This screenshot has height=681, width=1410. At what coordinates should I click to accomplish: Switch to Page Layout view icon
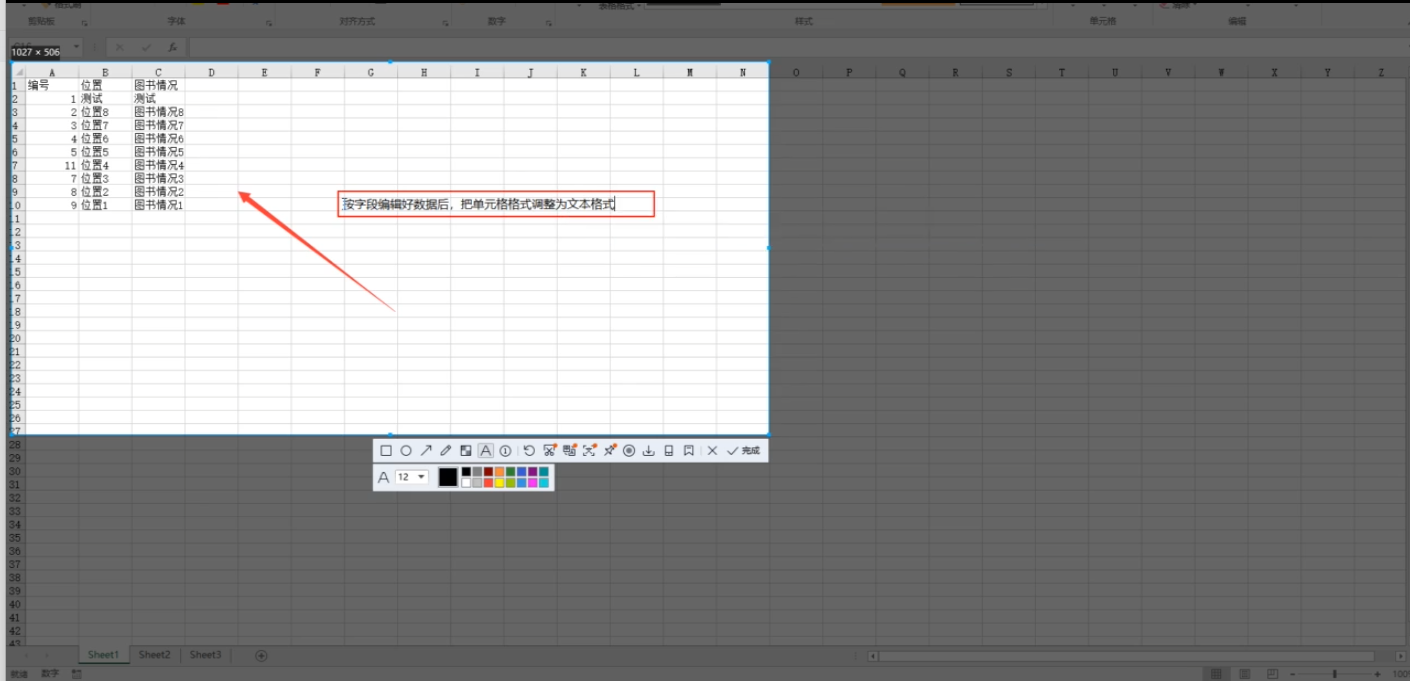(1245, 674)
